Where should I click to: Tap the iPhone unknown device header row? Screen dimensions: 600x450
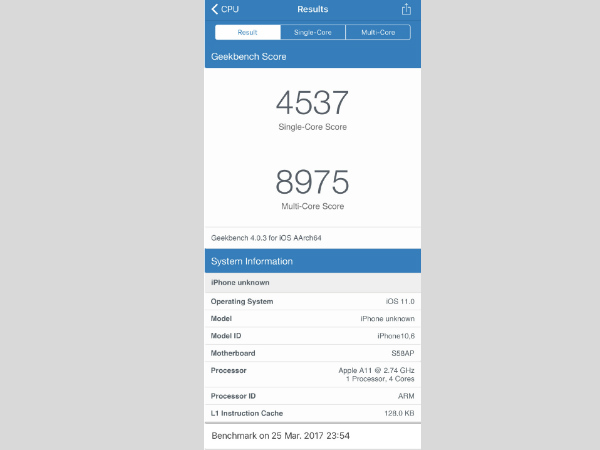pos(313,282)
